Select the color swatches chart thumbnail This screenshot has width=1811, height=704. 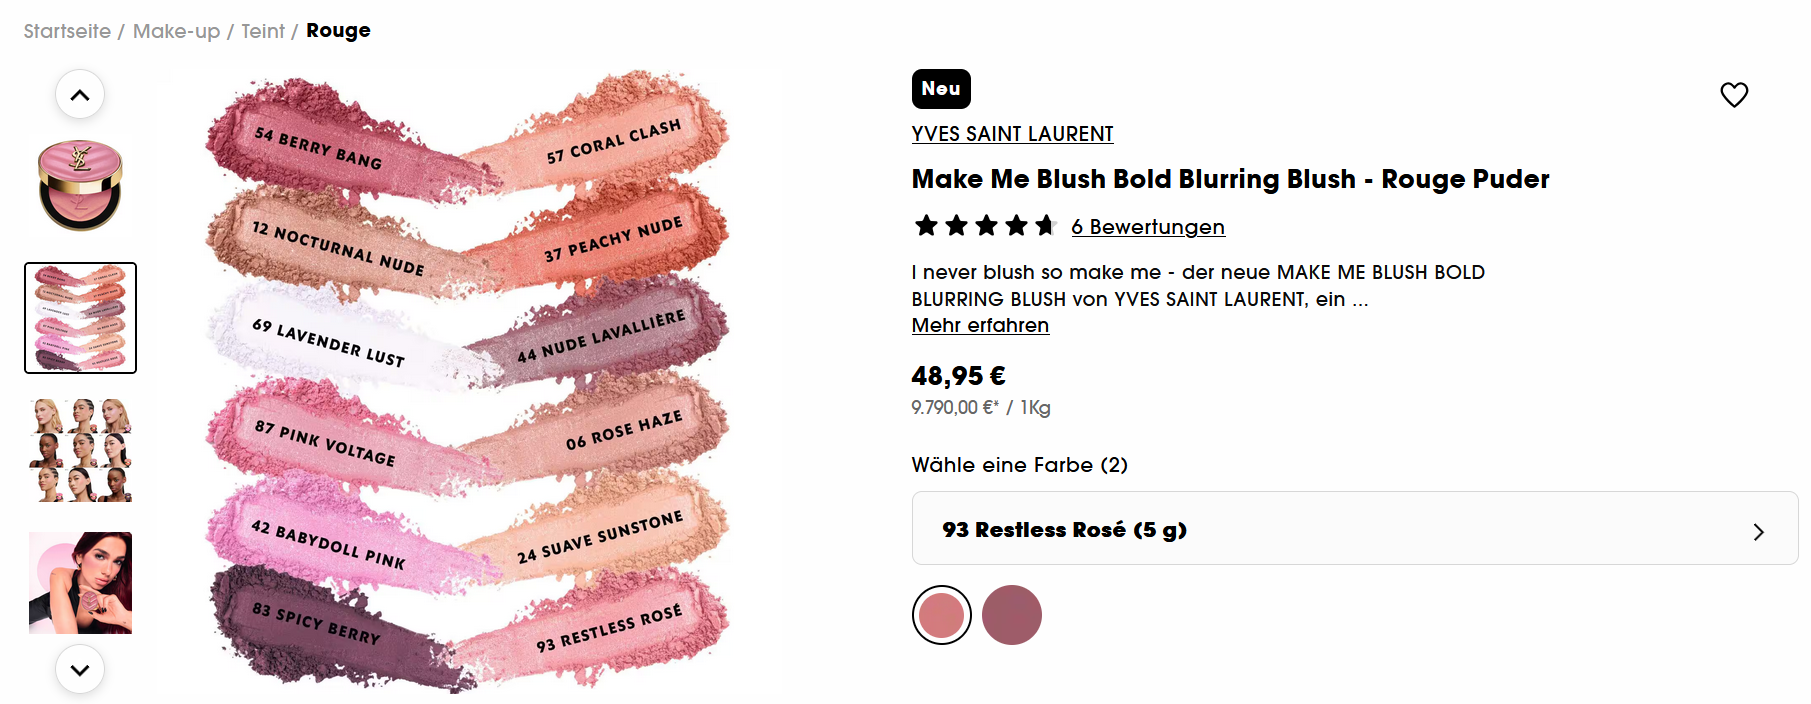pos(80,318)
